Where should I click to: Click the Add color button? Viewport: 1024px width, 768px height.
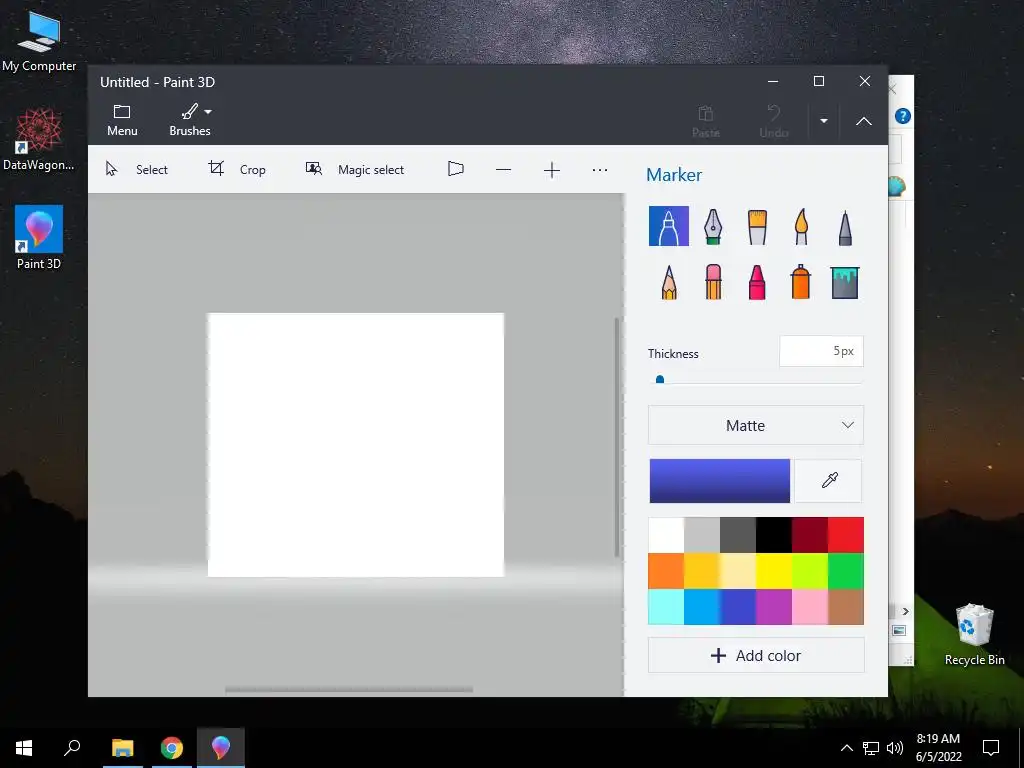click(x=756, y=656)
